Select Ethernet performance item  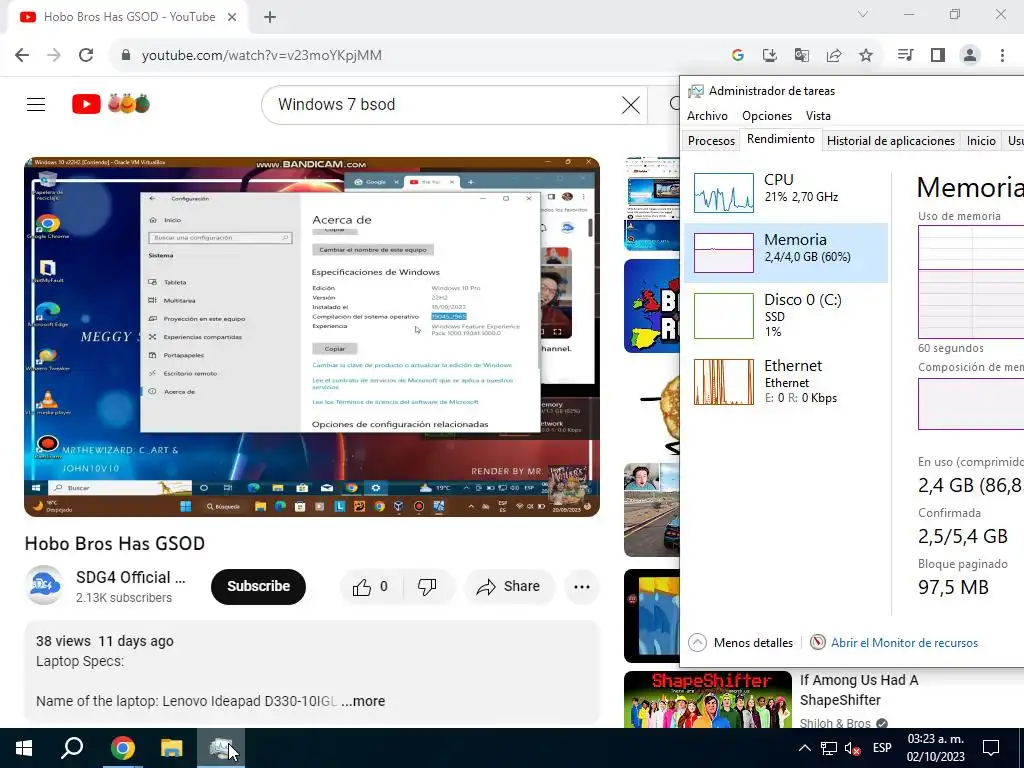[x=786, y=381]
